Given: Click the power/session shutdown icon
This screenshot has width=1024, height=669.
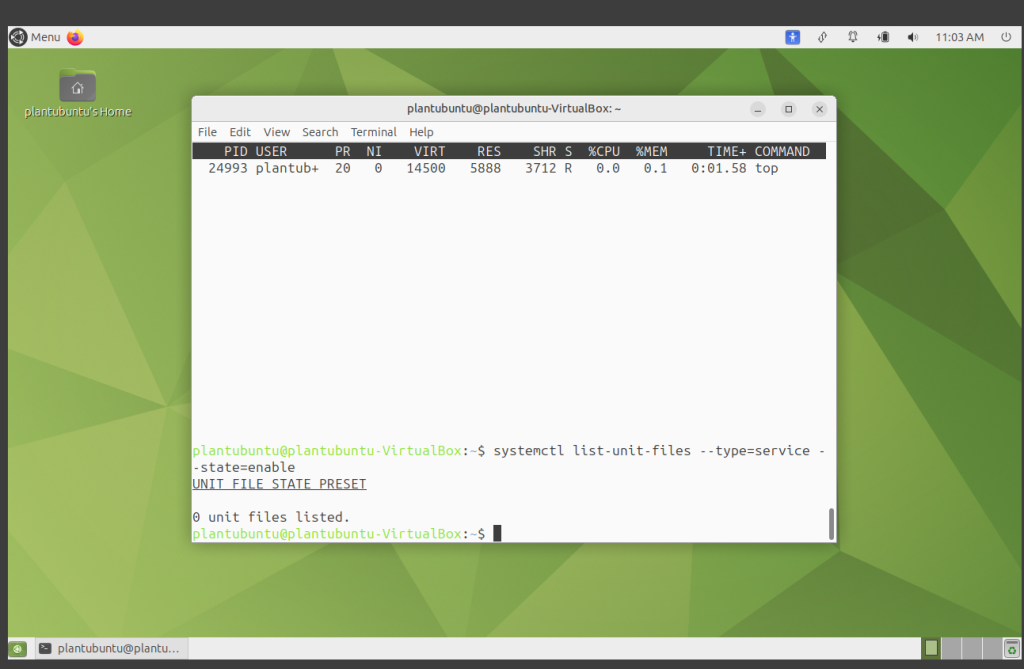Looking at the screenshot, I should (1005, 37).
